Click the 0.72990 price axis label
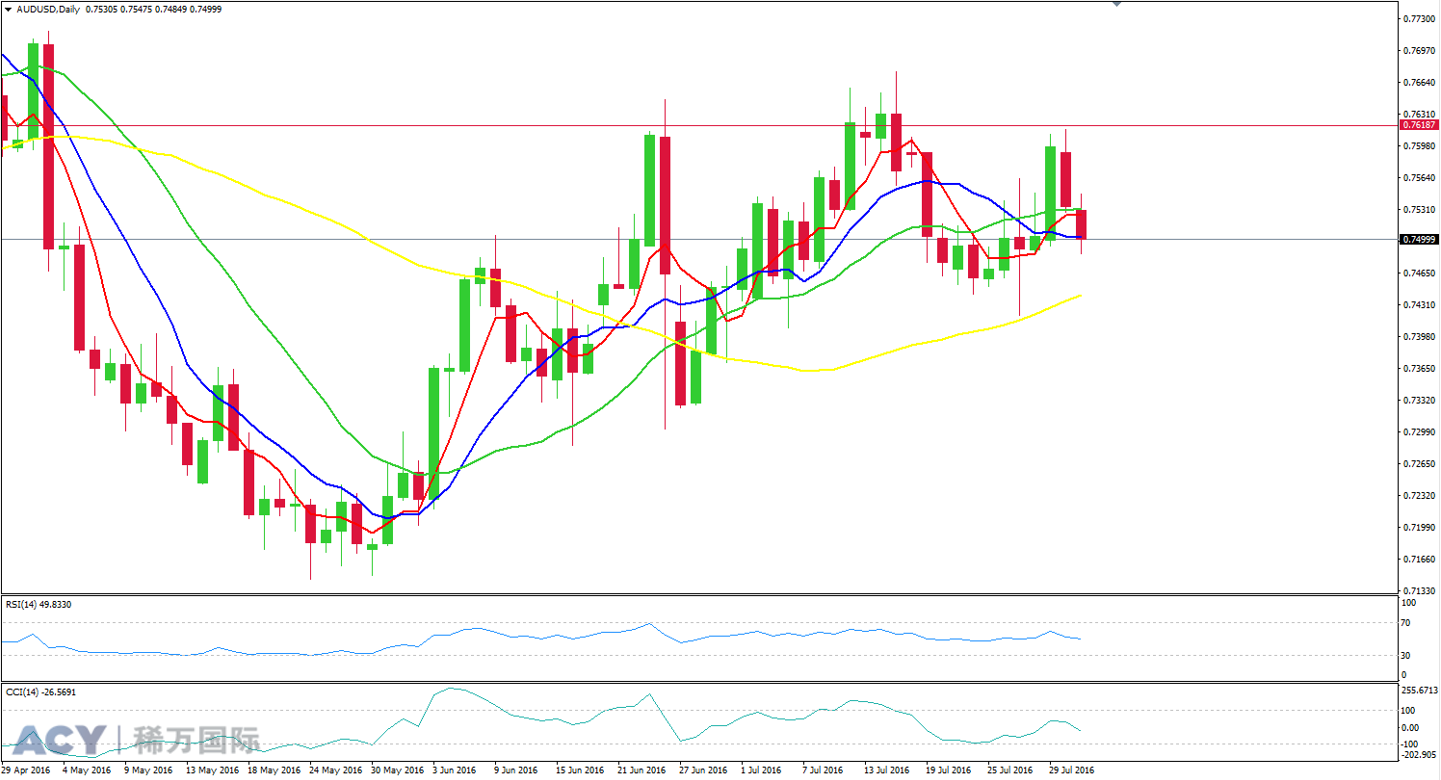 pyautogui.click(x=1420, y=433)
